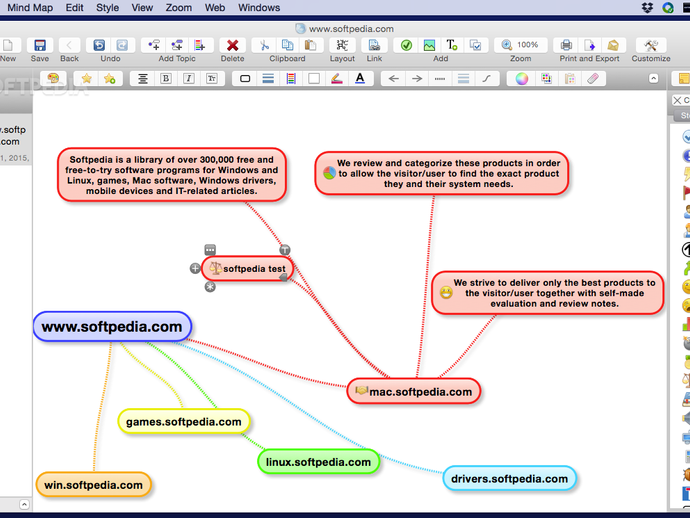The width and height of the screenshot is (690, 518).
Task: Click the Print printer icon
Action: [x=566, y=45]
